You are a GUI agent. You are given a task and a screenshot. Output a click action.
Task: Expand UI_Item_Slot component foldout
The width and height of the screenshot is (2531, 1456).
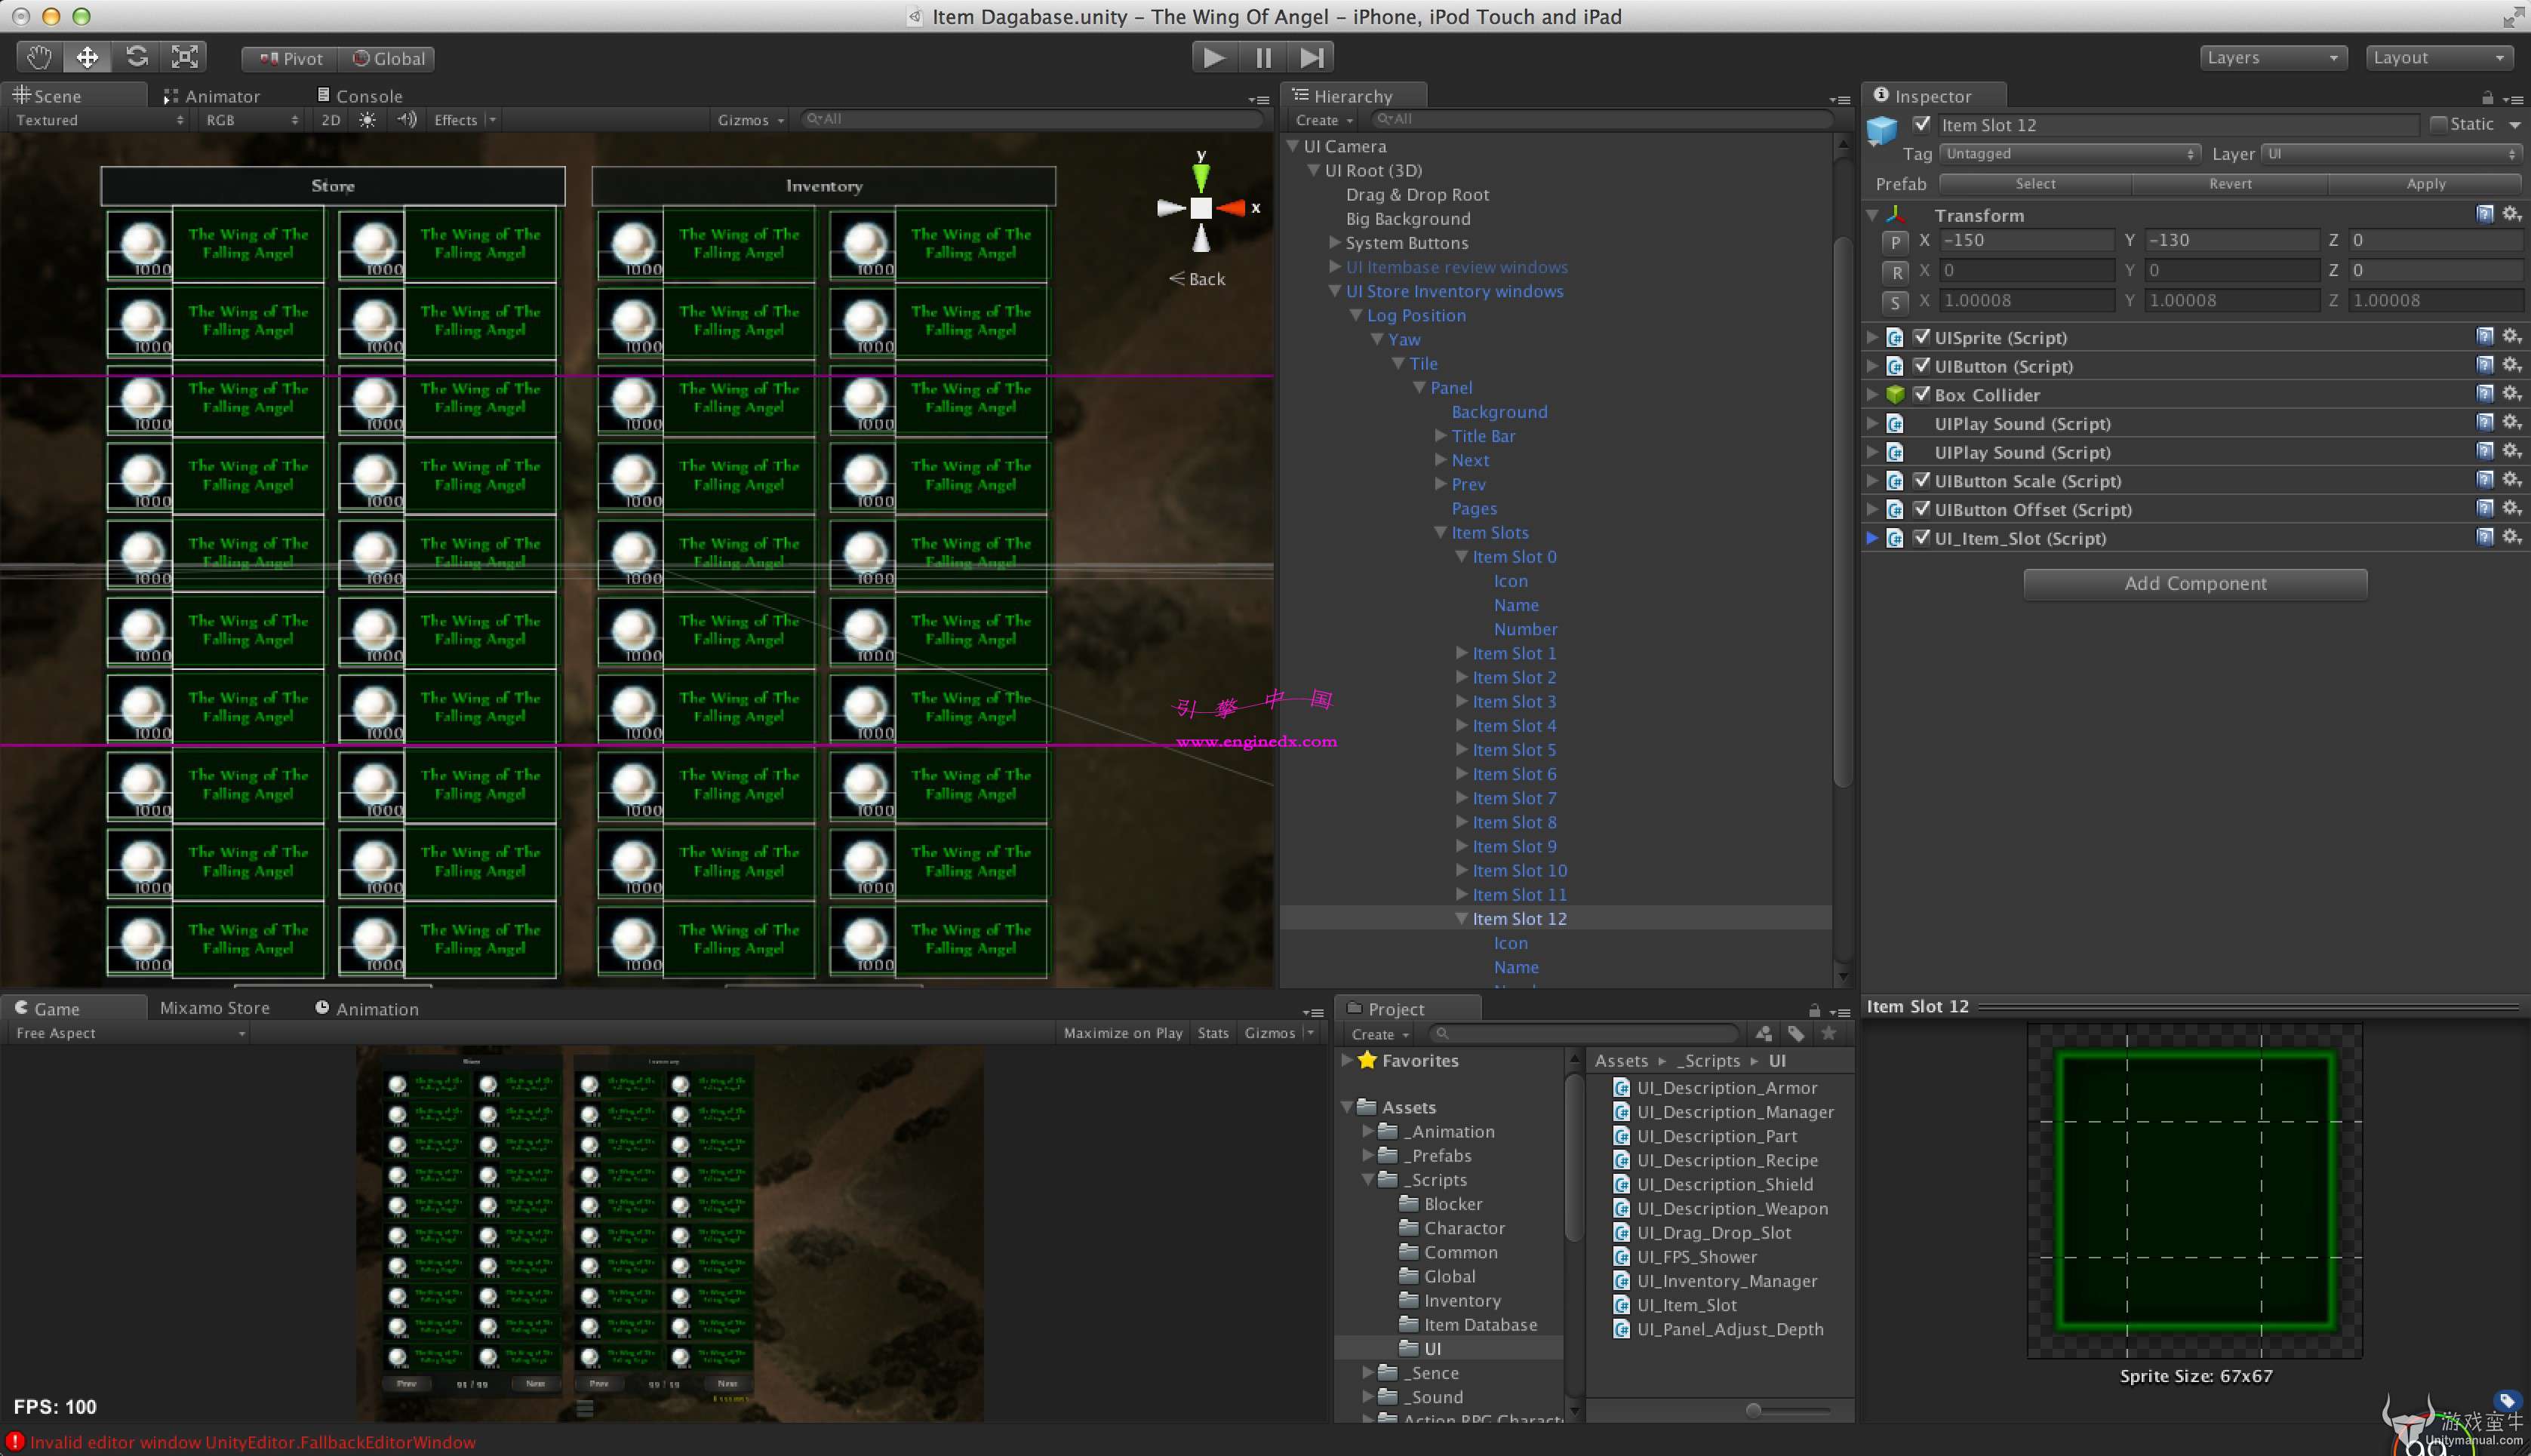click(1872, 537)
